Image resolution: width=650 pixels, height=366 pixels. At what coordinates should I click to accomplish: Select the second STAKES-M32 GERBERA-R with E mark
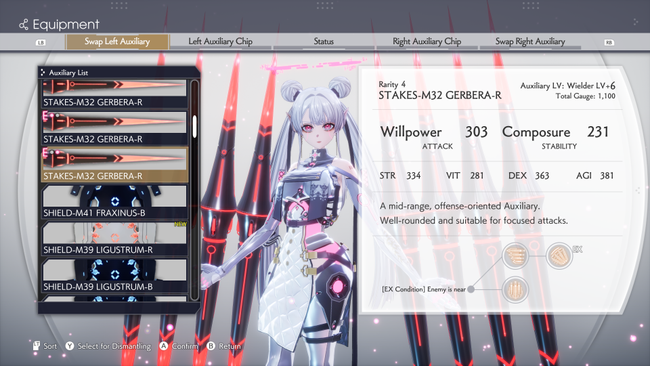coord(115,127)
